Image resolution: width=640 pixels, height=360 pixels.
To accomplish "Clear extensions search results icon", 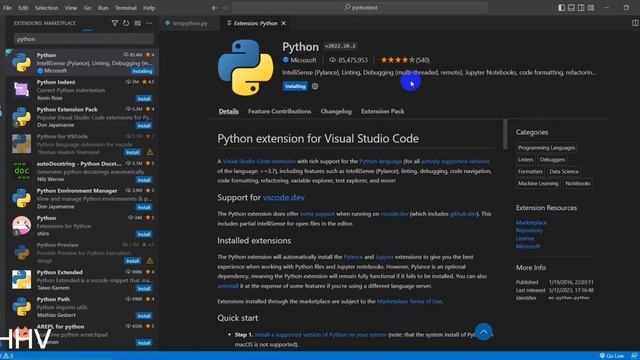I will (138, 23).
